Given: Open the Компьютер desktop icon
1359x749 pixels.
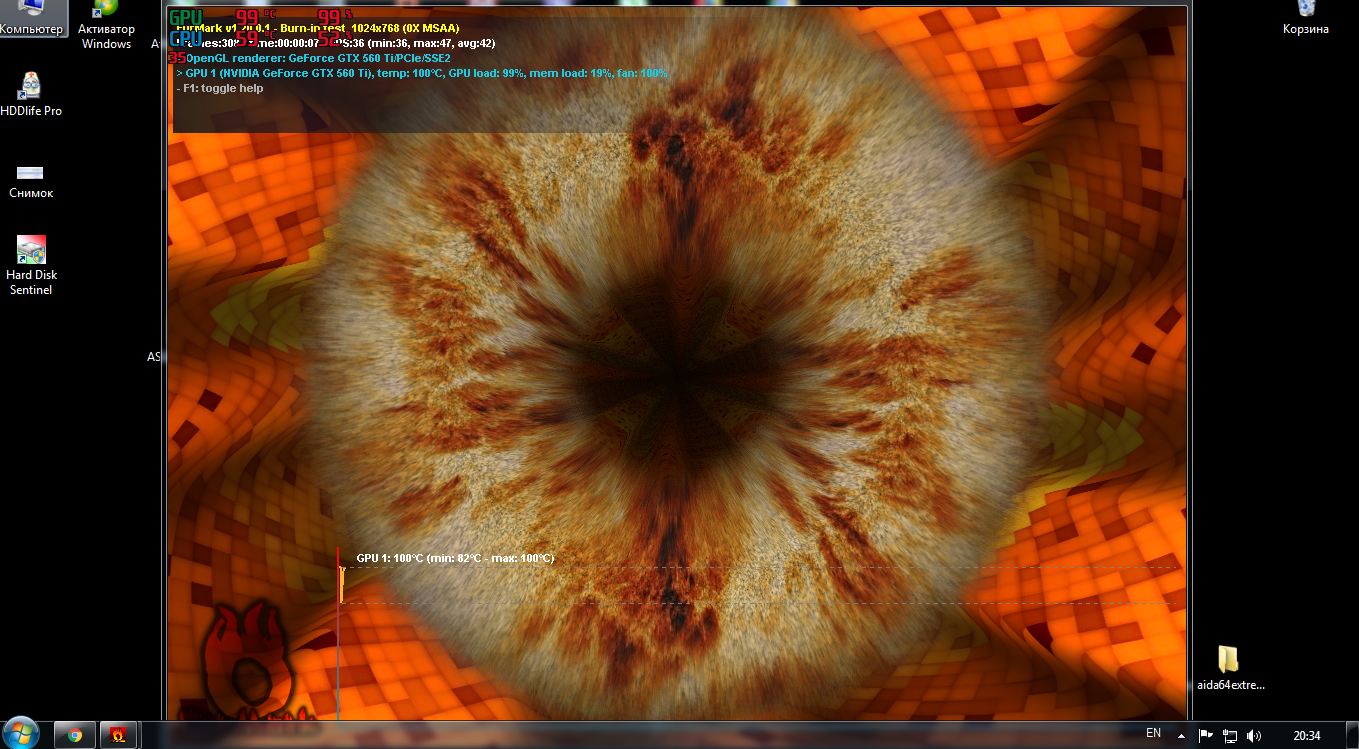Looking at the screenshot, I should pos(31,18).
